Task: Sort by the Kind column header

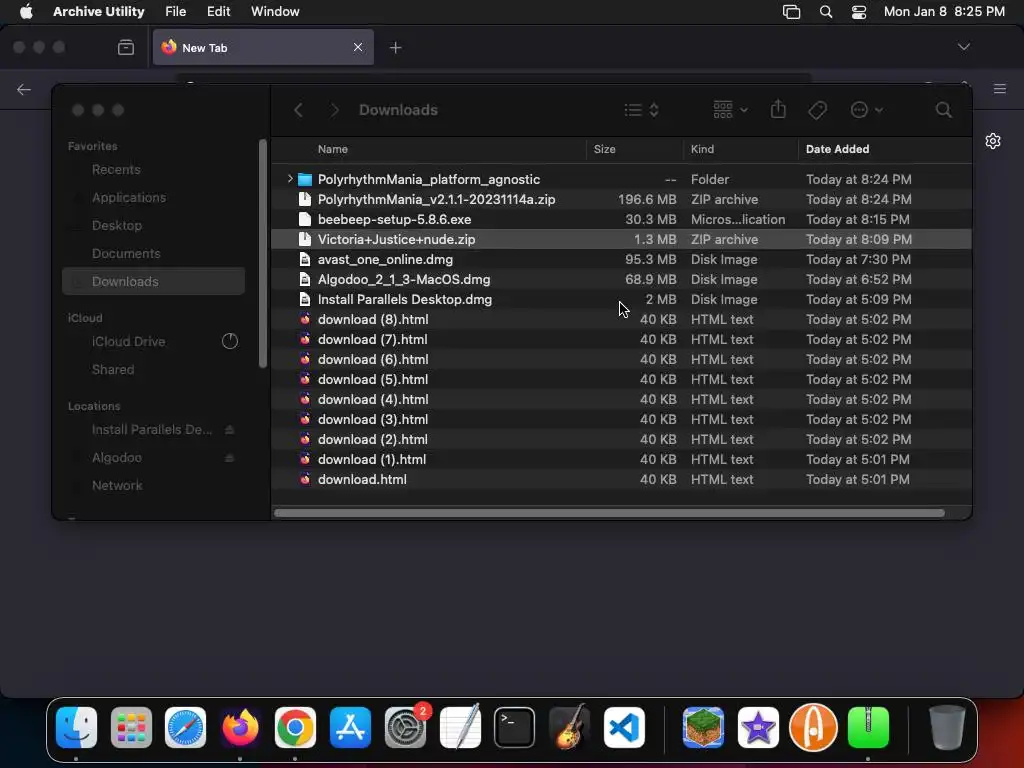Action: [x=702, y=149]
